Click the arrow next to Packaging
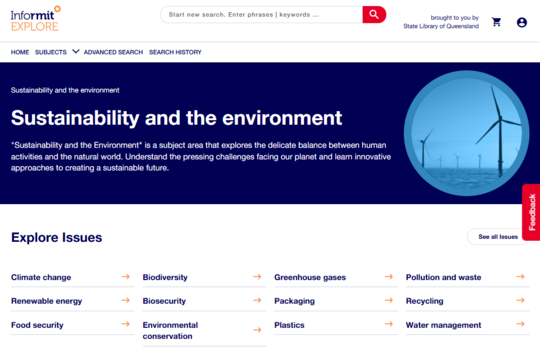Image resolution: width=540 pixels, height=360 pixels. pyautogui.click(x=389, y=300)
